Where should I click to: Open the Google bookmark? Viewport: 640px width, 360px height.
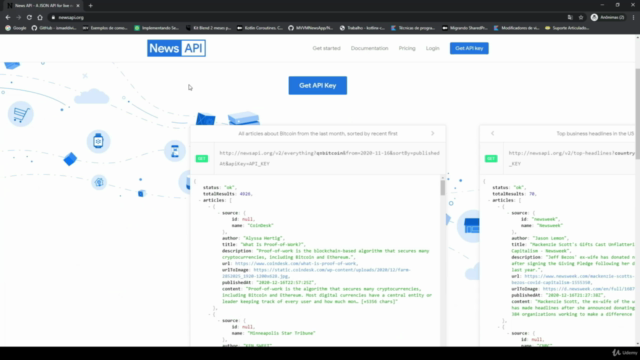tap(16, 28)
